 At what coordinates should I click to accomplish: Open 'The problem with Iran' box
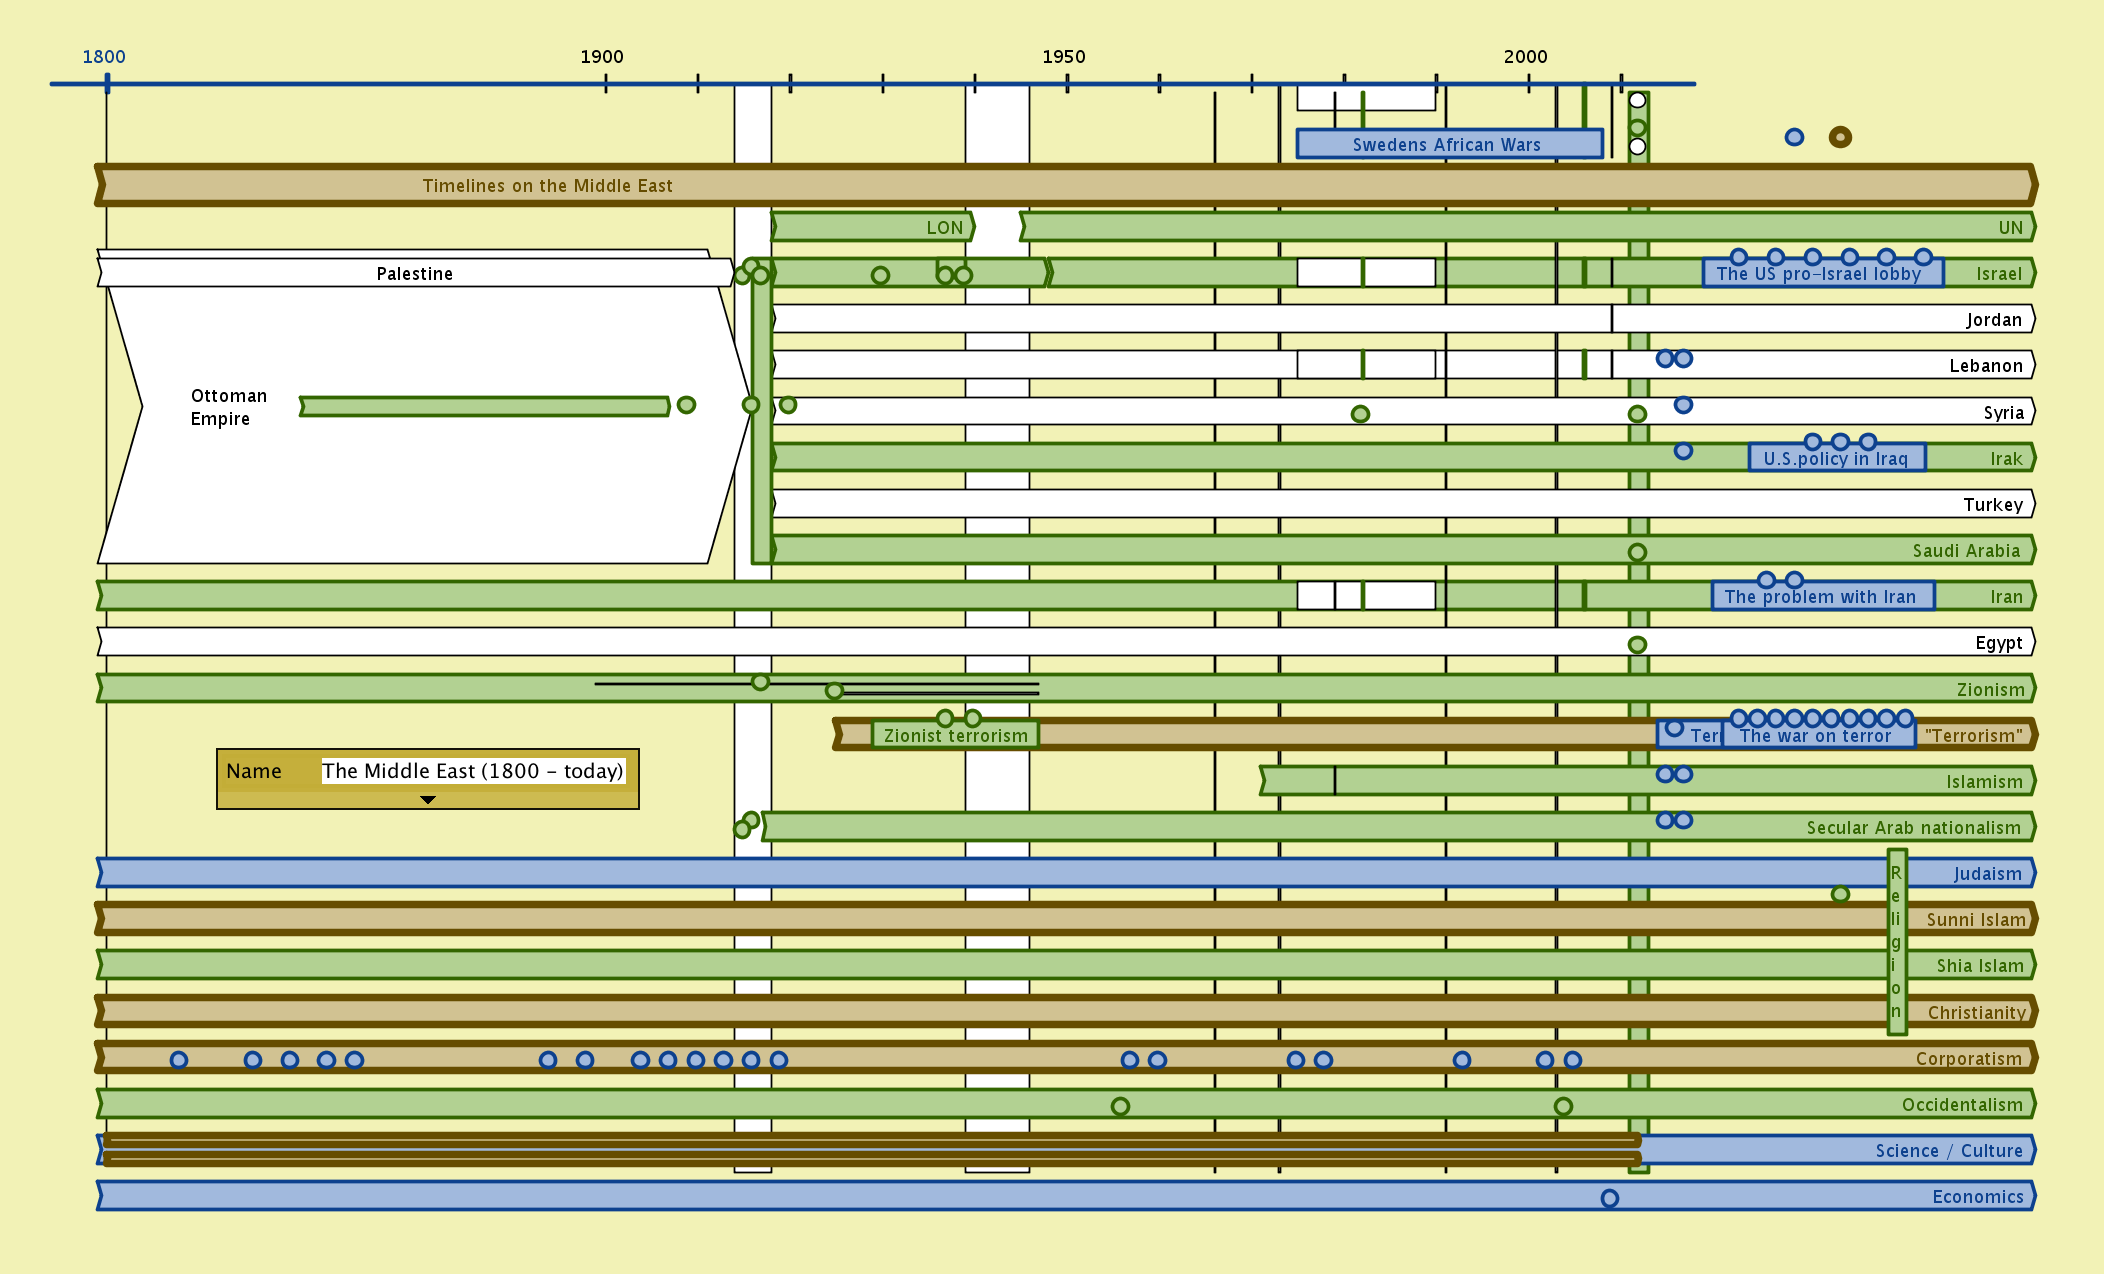click(x=1820, y=597)
